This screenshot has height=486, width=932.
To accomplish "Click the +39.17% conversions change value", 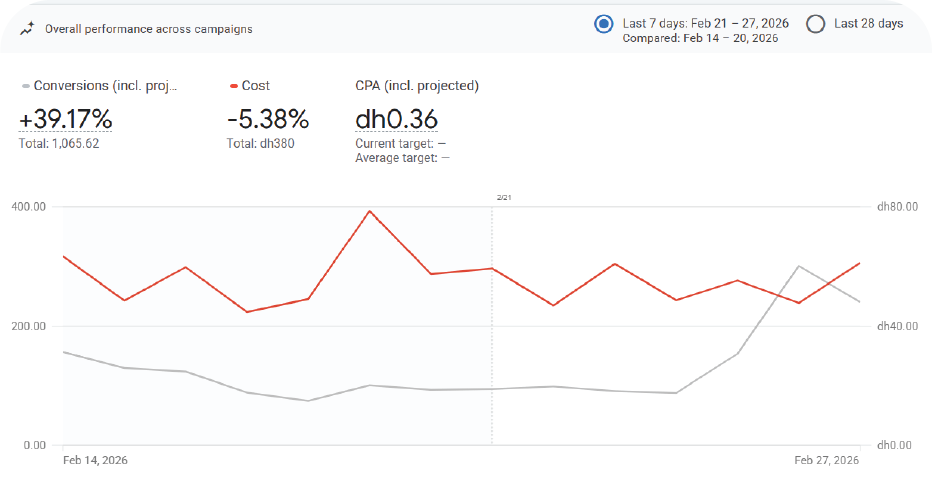I will (65, 120).
